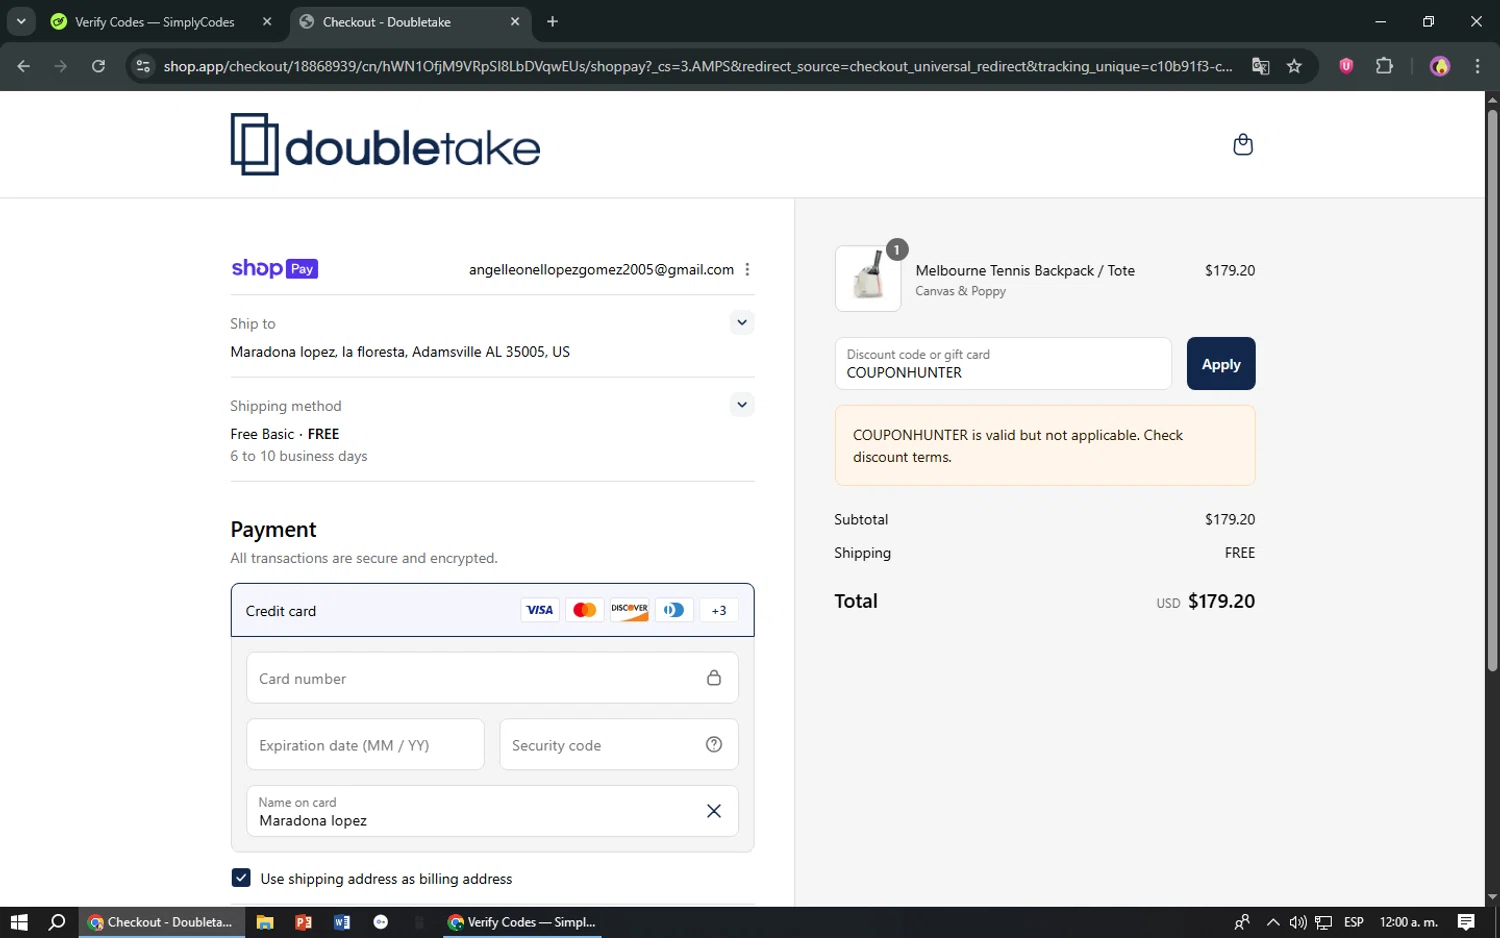Click the Expiration date field
The height and width of the screenshot is (938, 1500).
365,745
